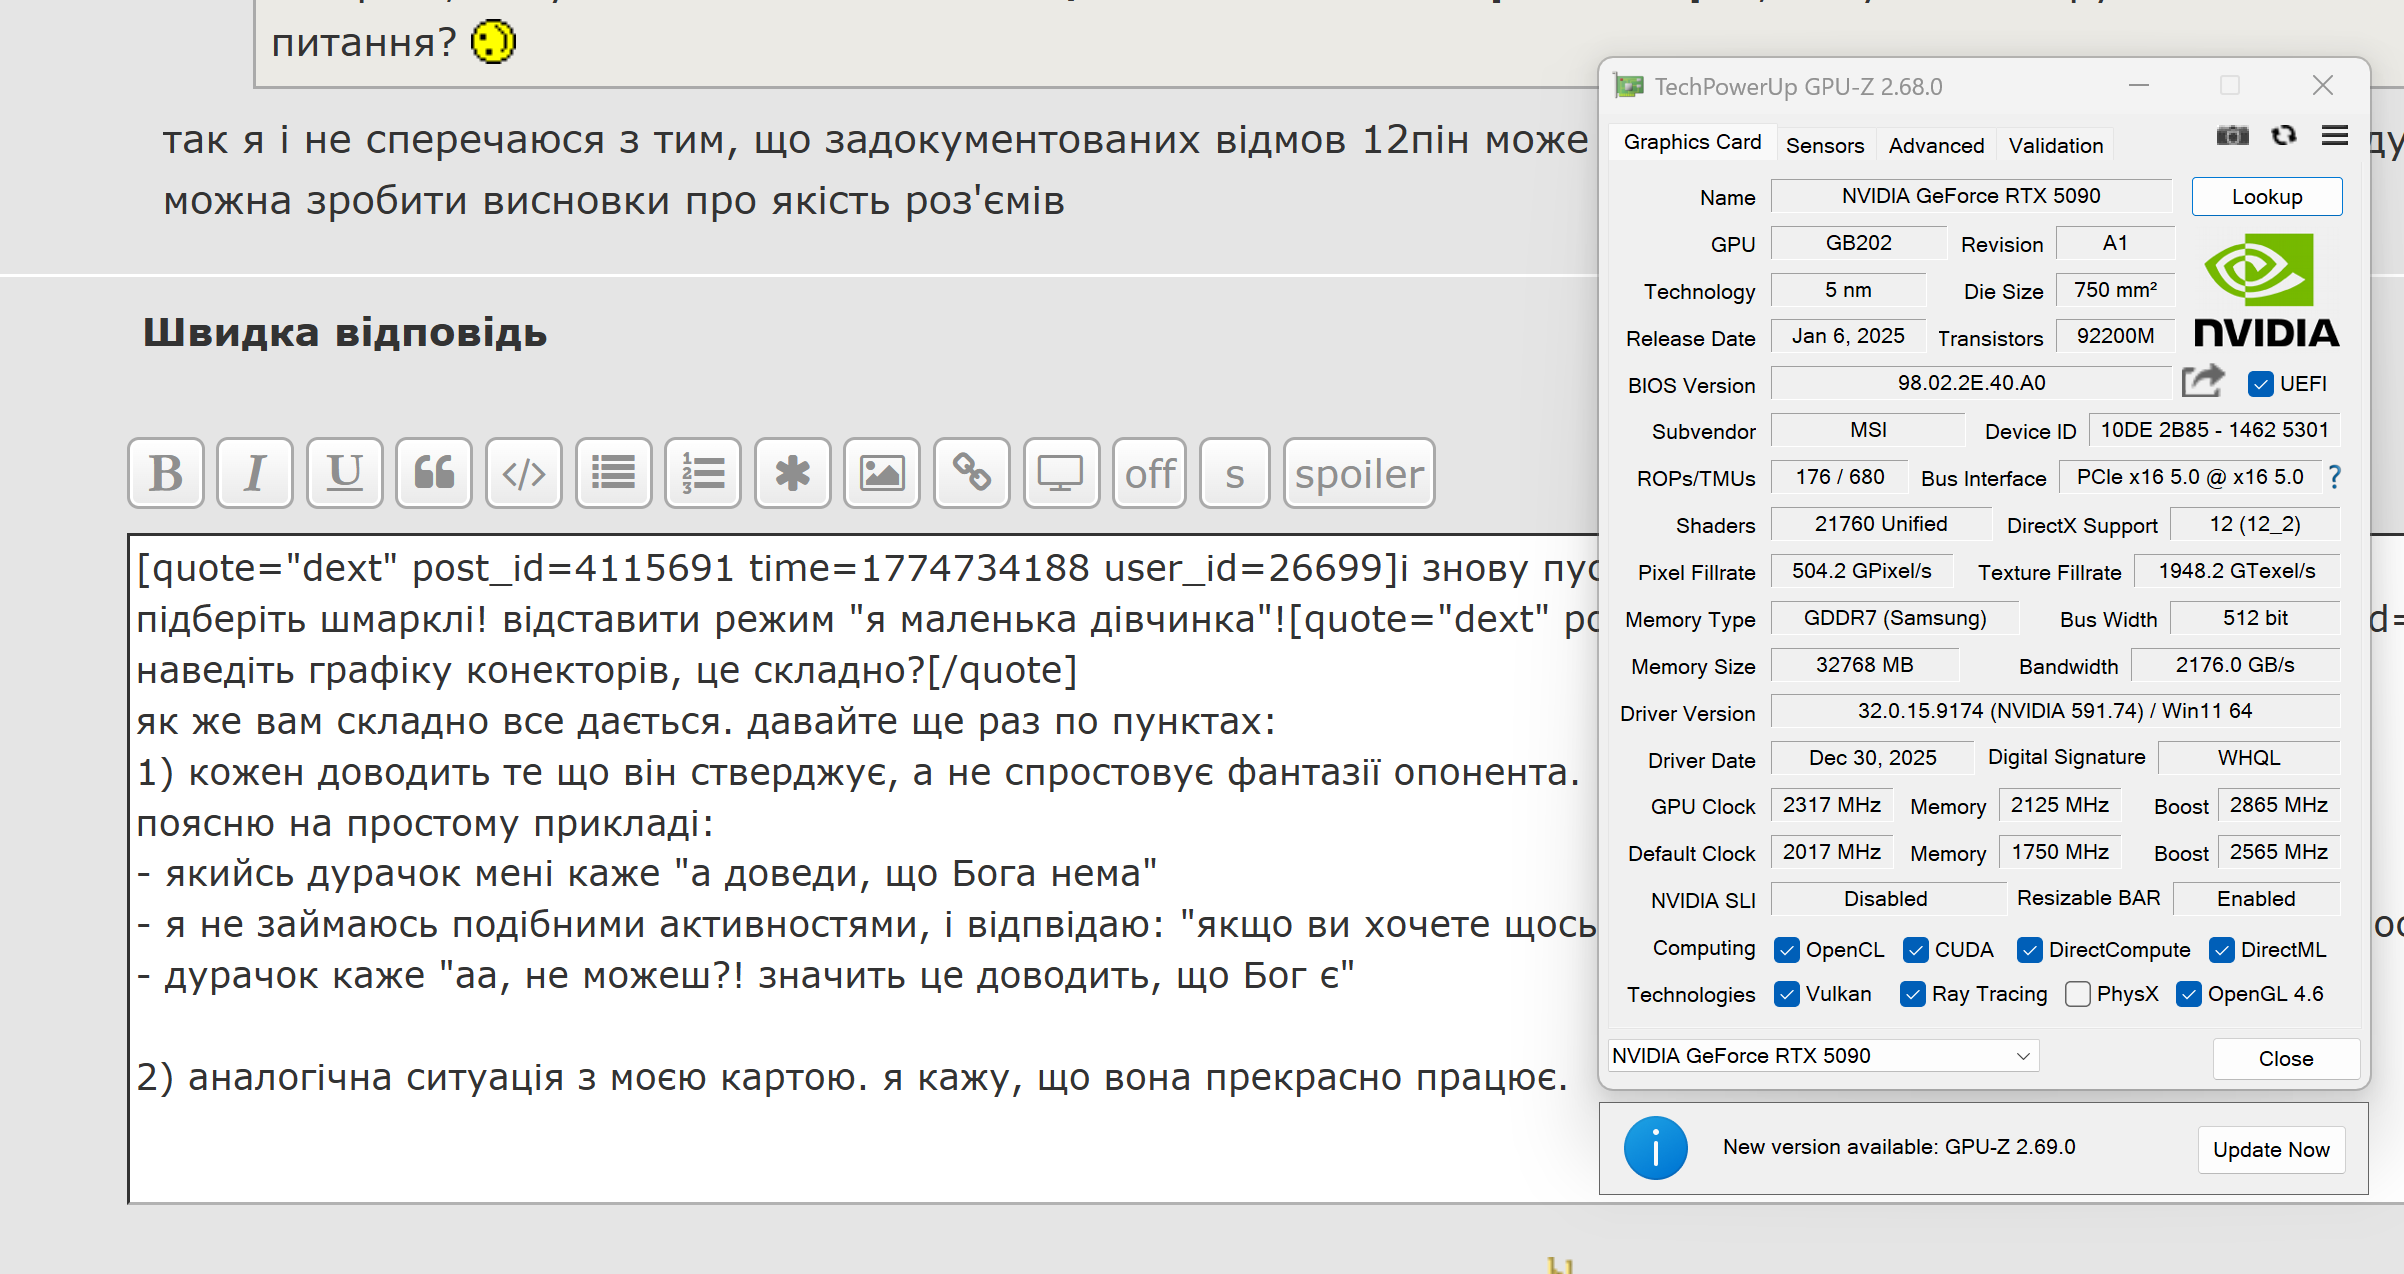Viewport: 2404px width, 1274px height.
Task: Close the GPU-Z window with the X
Action: (x=2323, y=86)
